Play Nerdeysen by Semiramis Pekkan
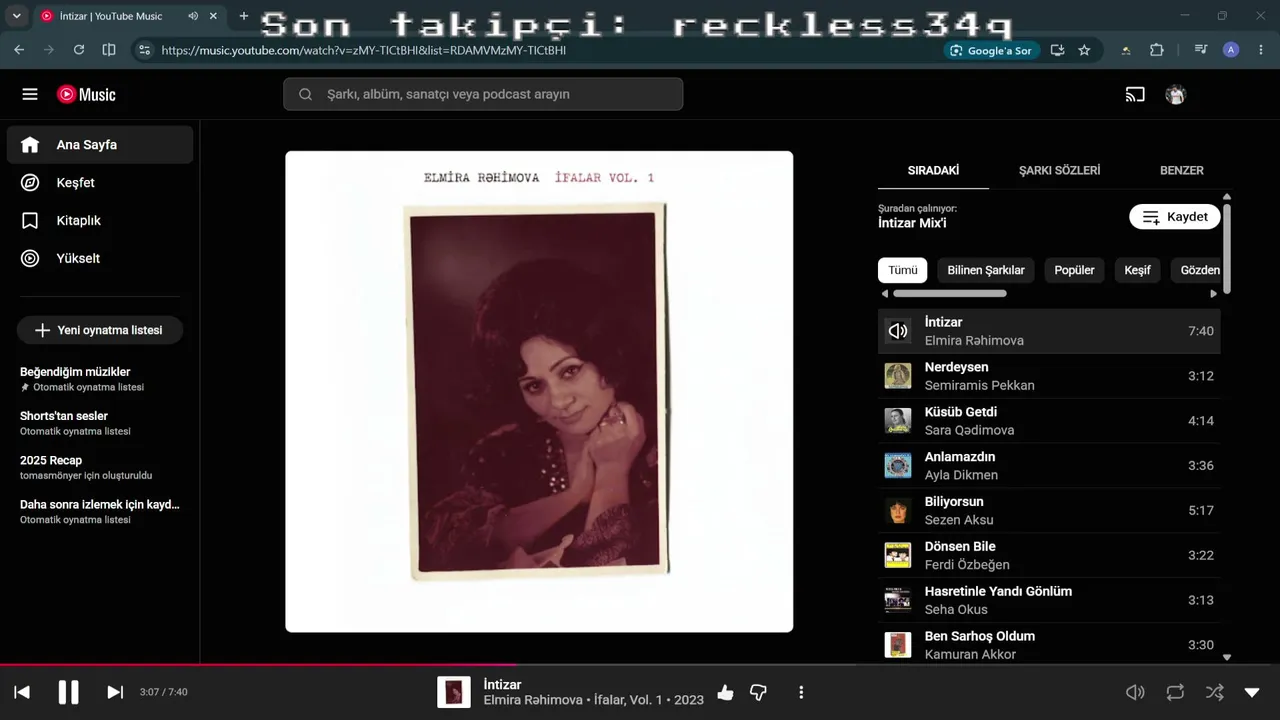This screenshot has width=1280, height=720. coord(1049,376)
